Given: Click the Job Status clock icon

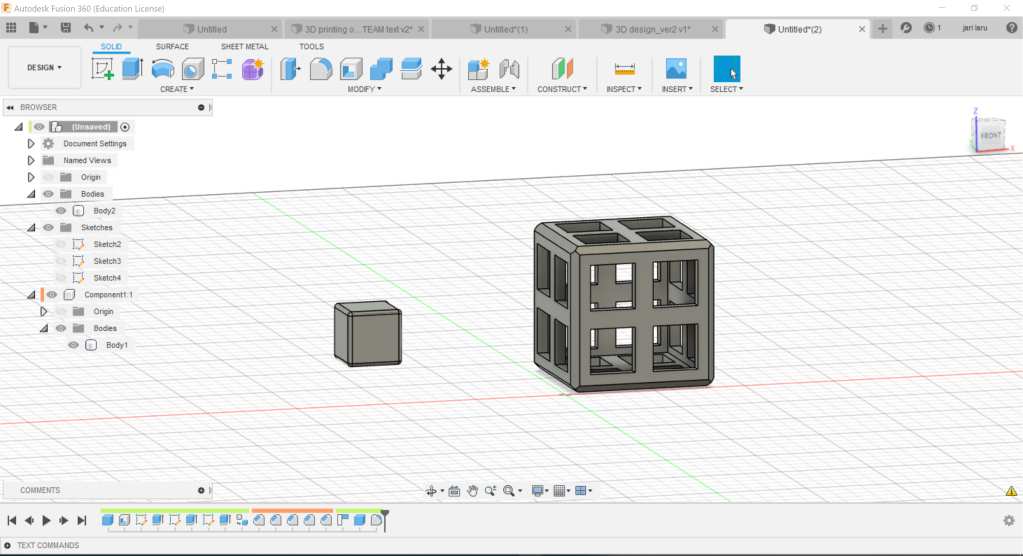Looking at the screenshot, I should click(x=929, y=28).
